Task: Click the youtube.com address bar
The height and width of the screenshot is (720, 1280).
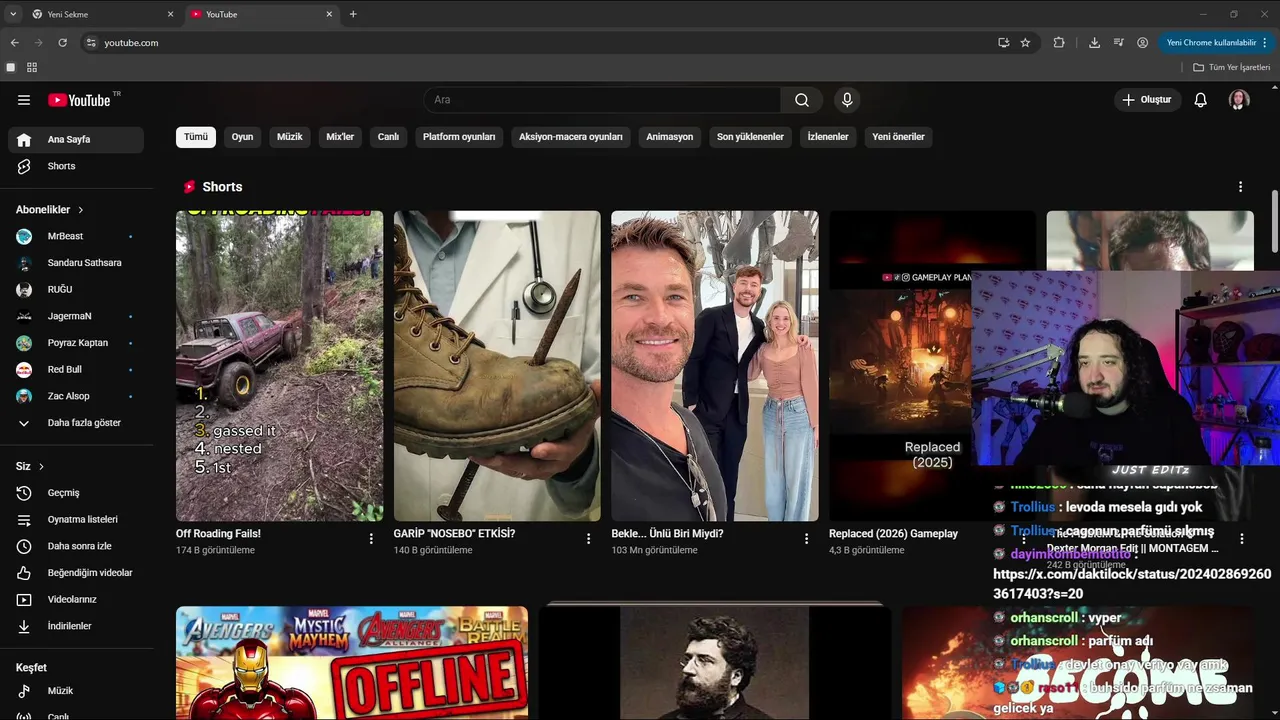Action: (x=540, y=43)
